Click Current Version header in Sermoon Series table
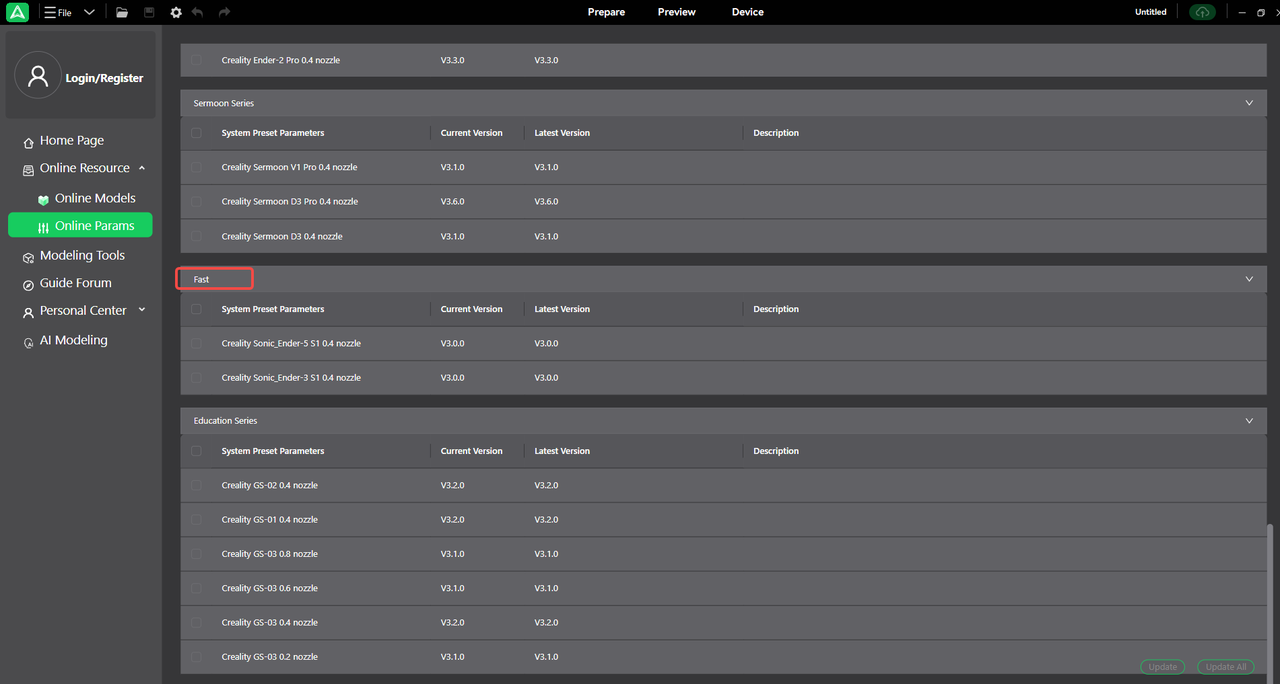Screen dimensions: 1280x684 pyautogui.click(x=472, y=133)
